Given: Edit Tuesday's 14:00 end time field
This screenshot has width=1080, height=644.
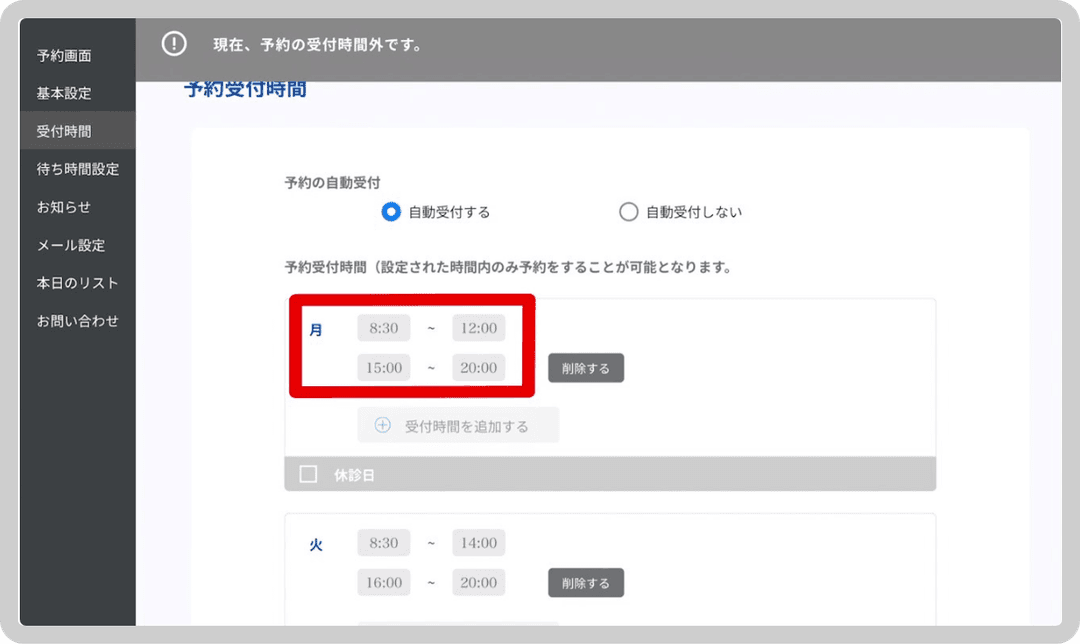Looking at the screenshot, I should tap(478, 542).
